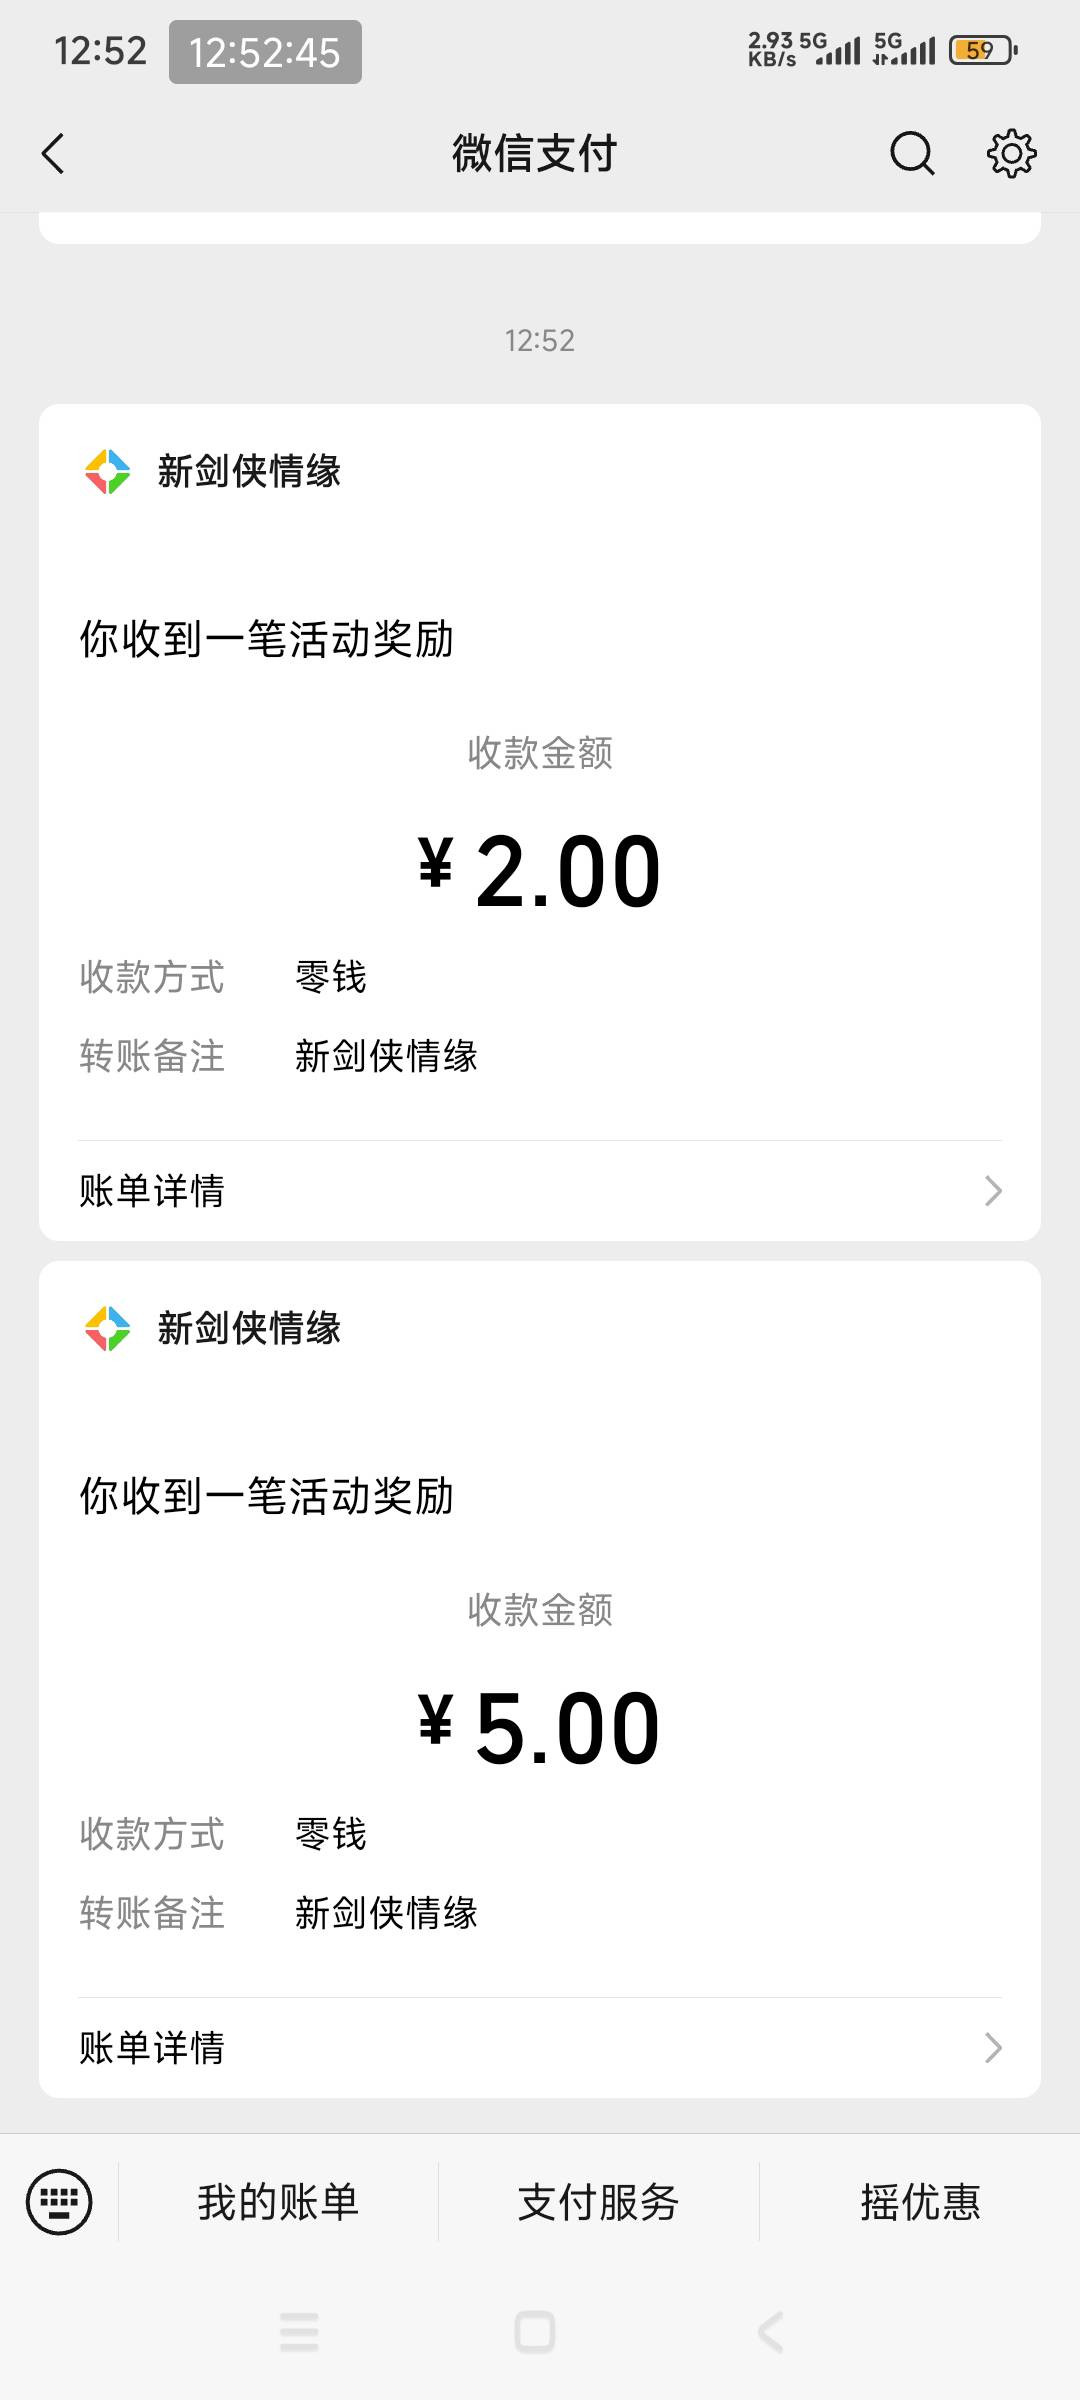This screenshot has width=1080, height=2400.
Task: Tap the logo on the ¥2.00 card
Action: 108,472
